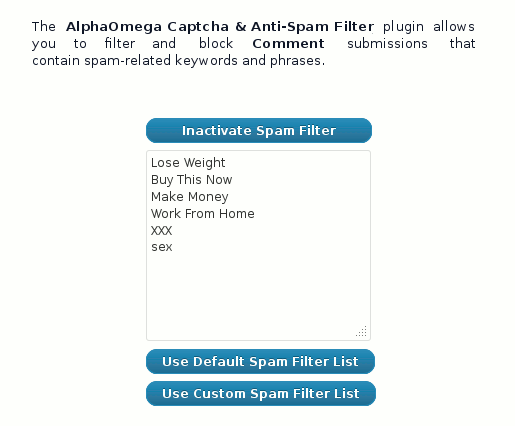Click the 'Buy This Now' keyword line

(191, 180)
